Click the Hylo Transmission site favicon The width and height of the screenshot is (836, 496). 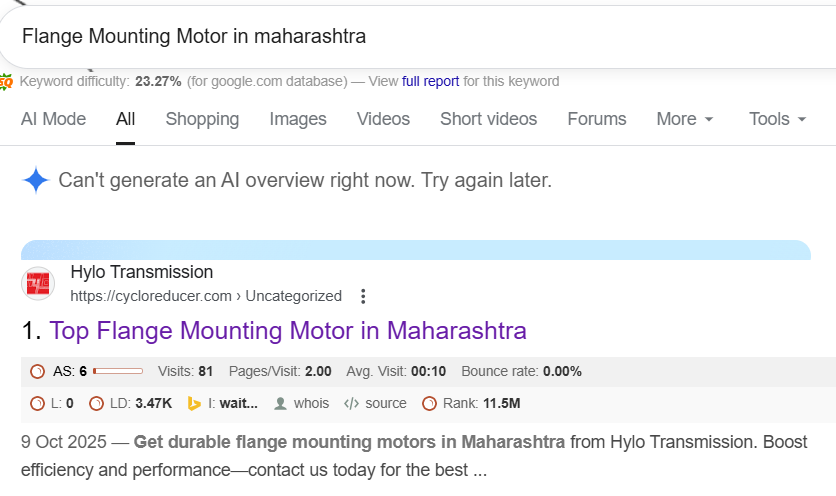[38, 284]
